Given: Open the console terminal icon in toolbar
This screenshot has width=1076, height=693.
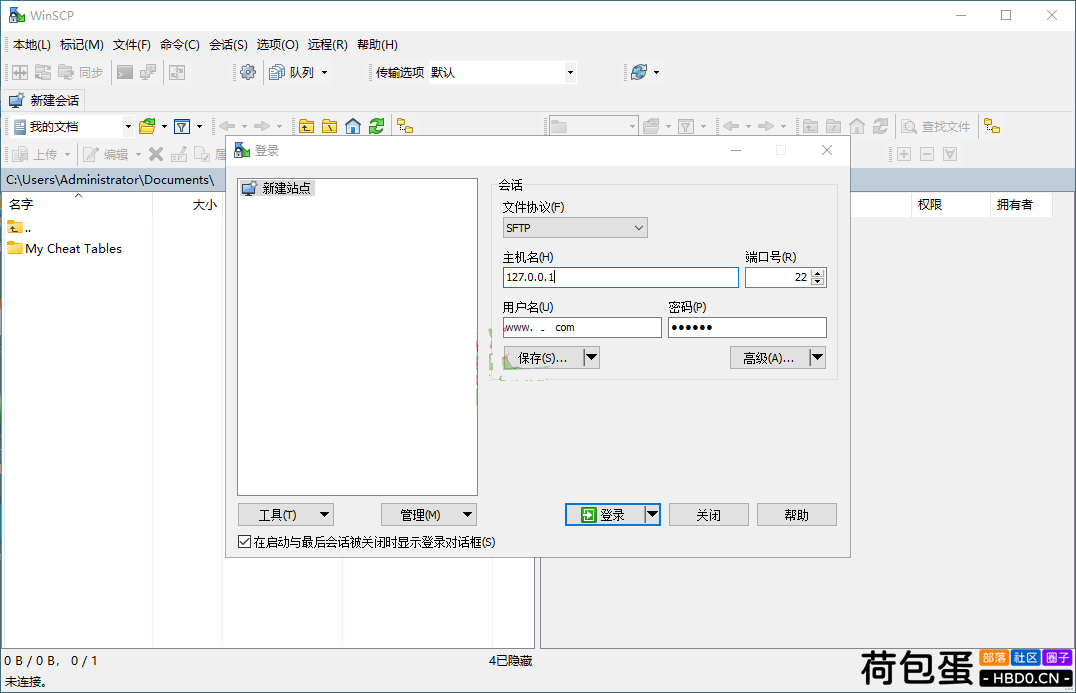Looking at the screenshot, I should (125, 72).
